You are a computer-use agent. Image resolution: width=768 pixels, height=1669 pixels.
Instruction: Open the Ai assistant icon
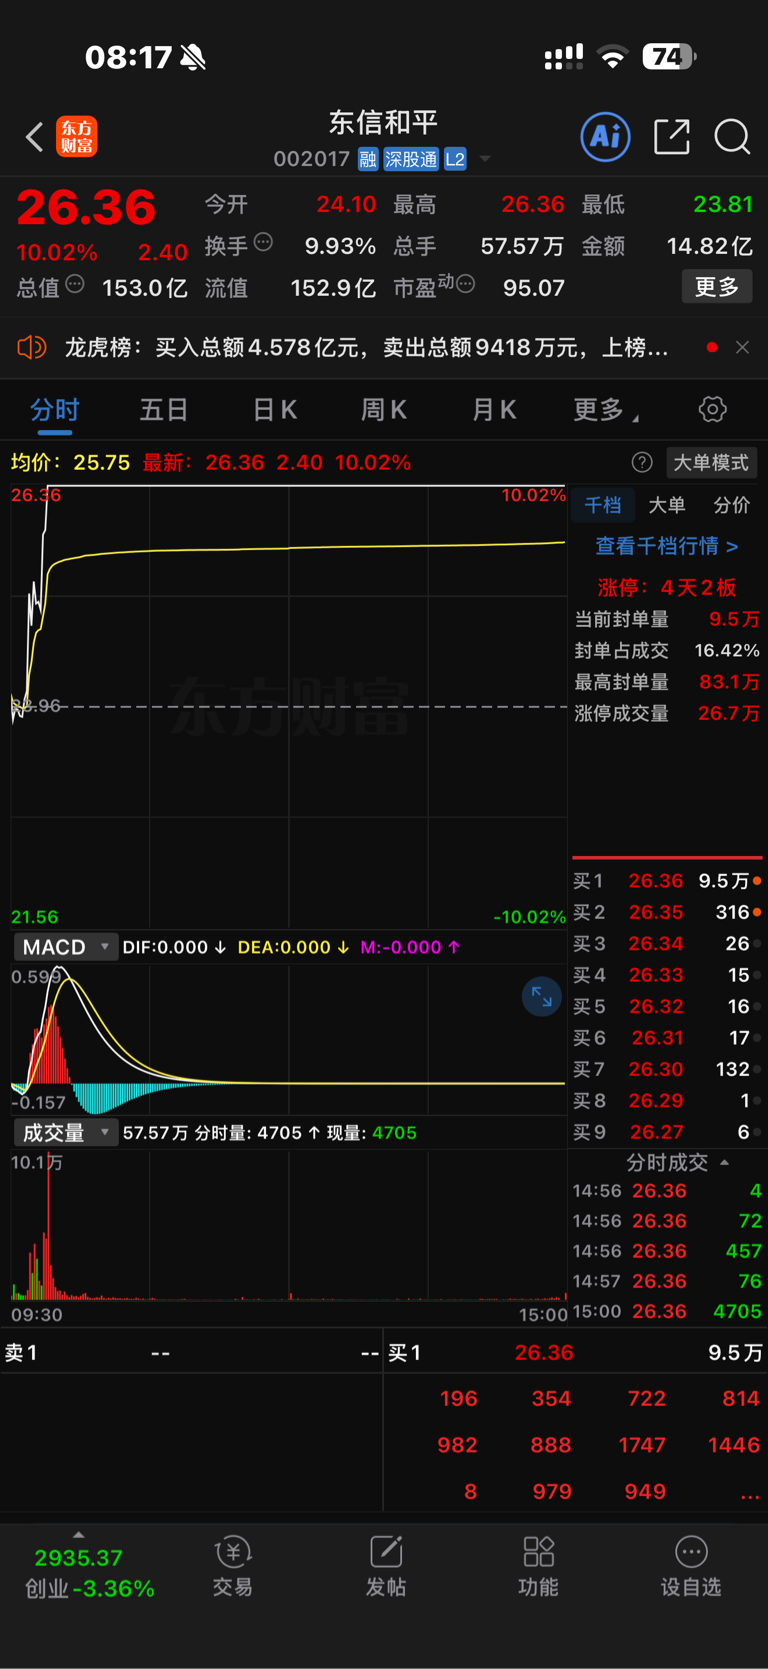point(605,136)
